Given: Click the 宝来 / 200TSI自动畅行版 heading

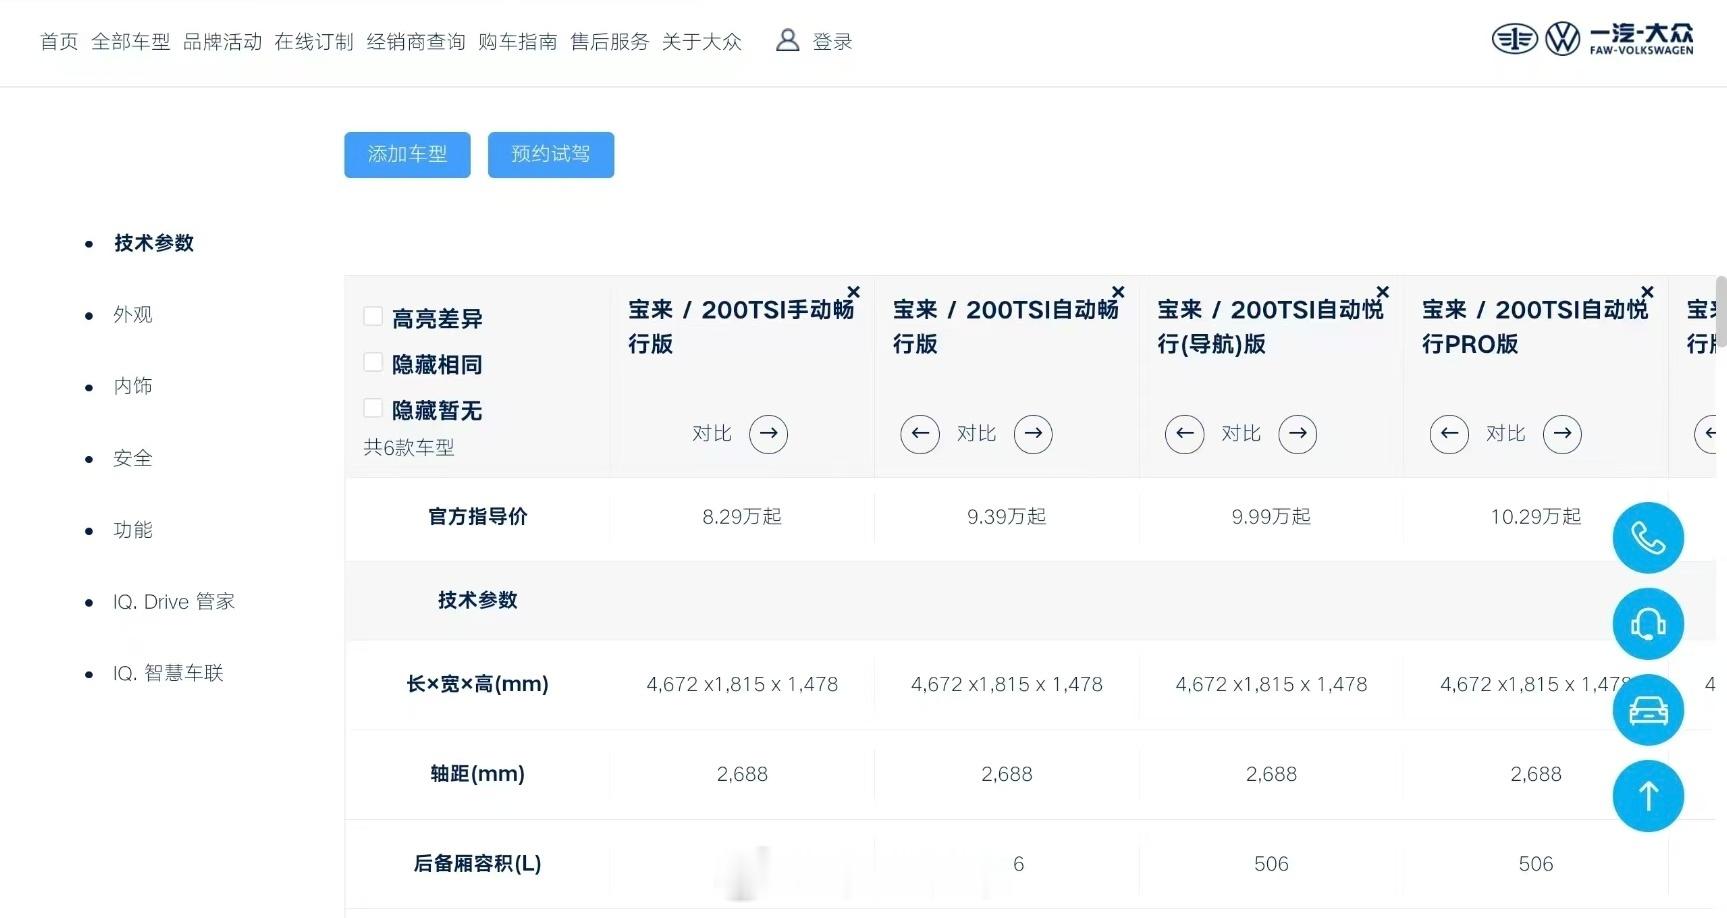Looking at the screenshot, I should tap(1006, 327).
